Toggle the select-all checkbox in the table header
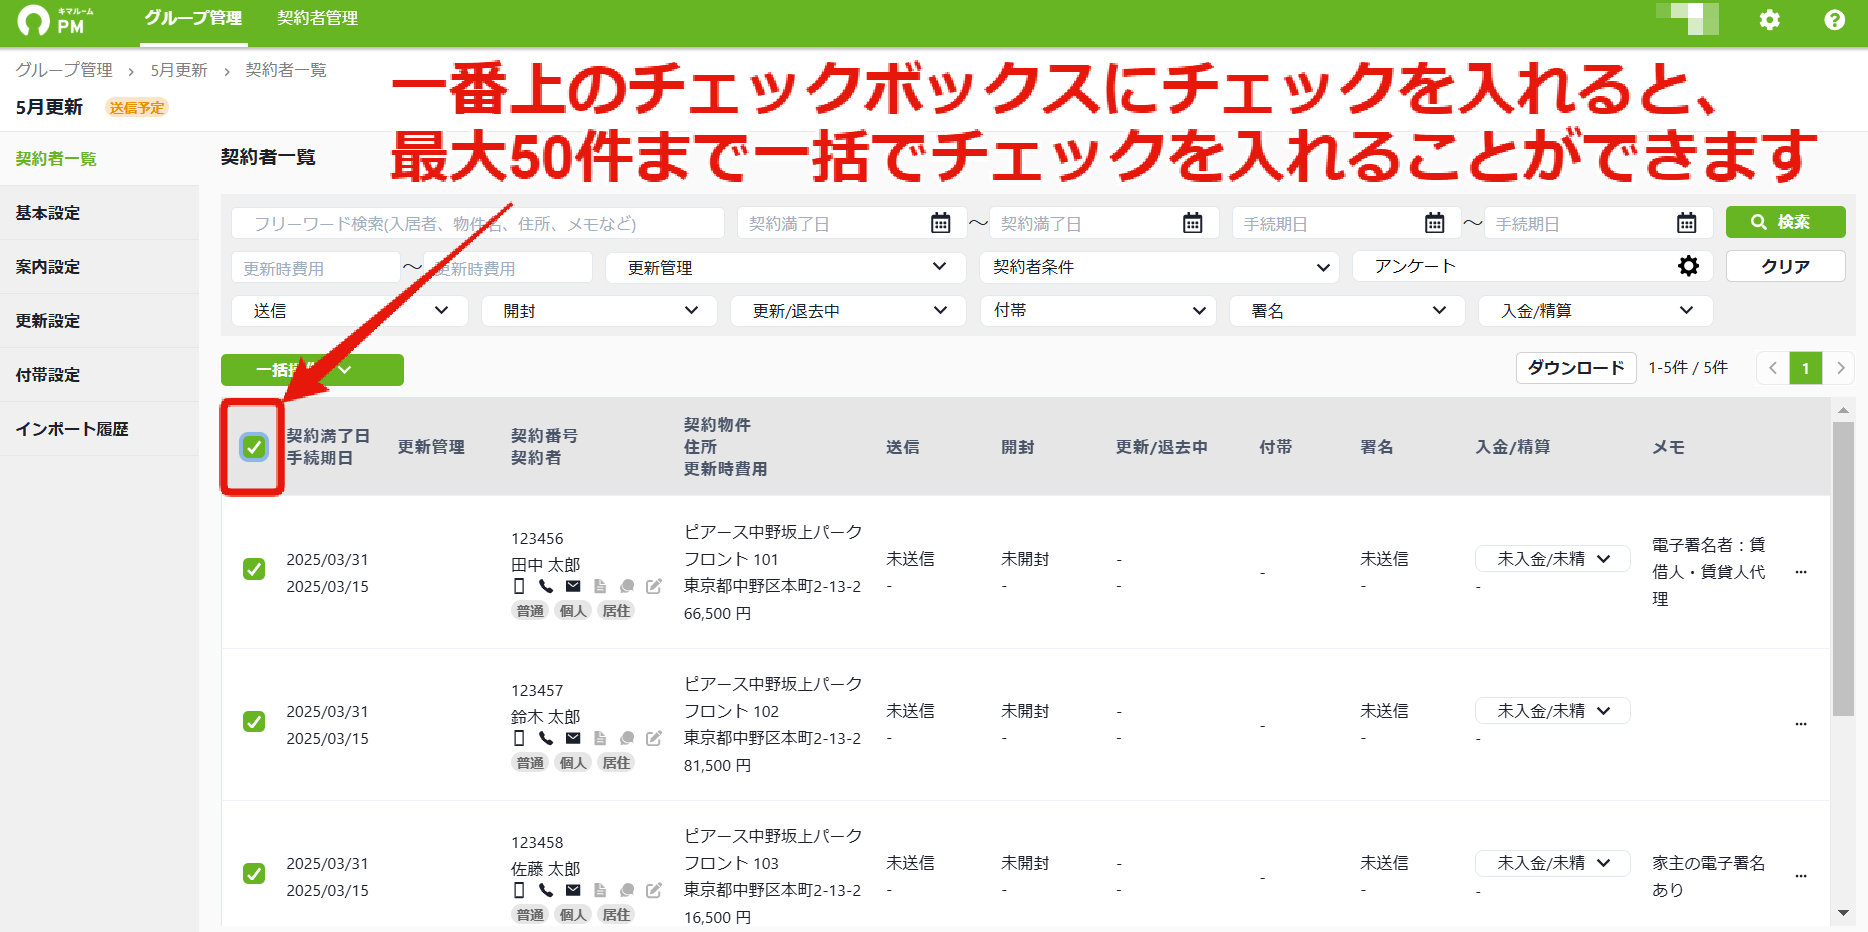Image resolution: width=1868 pixels, height=932 pixels. (x=254, y=447)
